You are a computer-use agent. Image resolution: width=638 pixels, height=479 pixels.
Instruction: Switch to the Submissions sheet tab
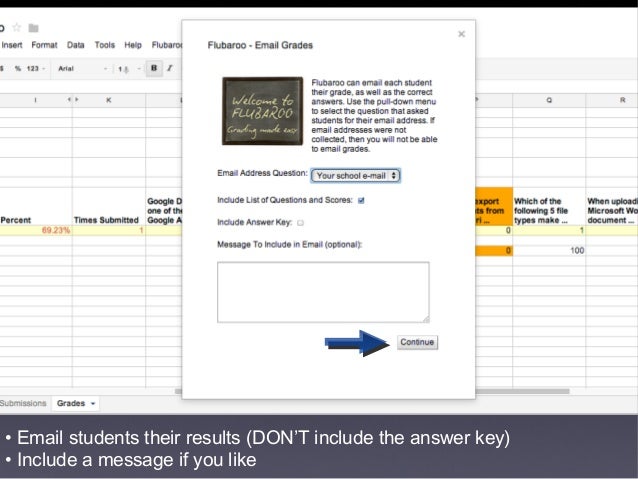click(x=23, y=403)
